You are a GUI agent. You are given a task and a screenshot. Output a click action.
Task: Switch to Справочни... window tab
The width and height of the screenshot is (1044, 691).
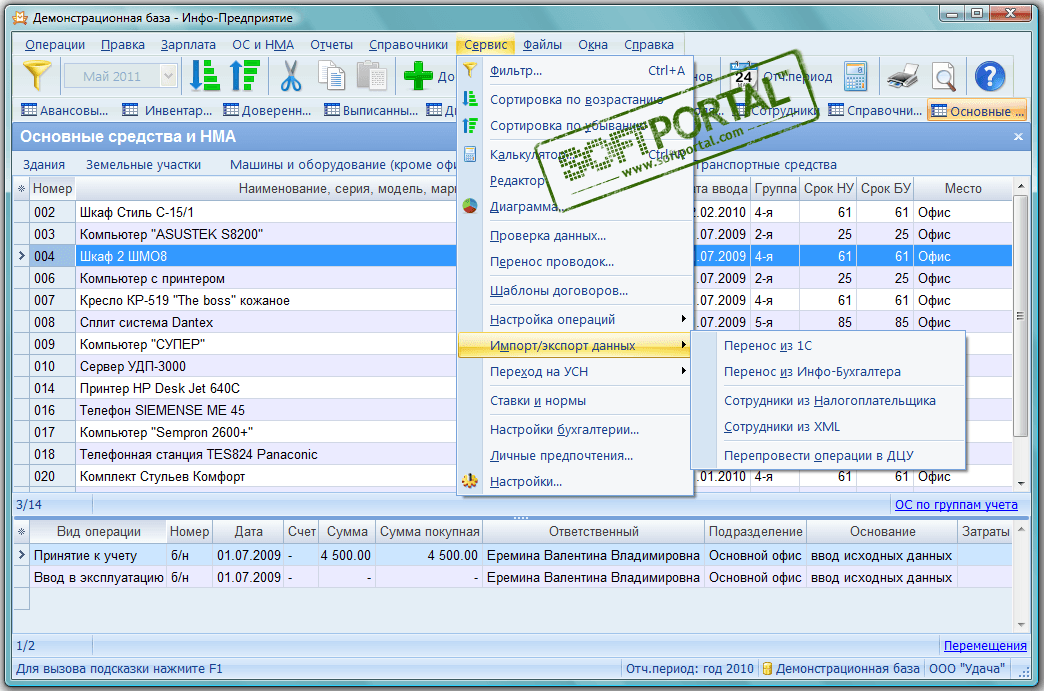(x=875, y=111)
